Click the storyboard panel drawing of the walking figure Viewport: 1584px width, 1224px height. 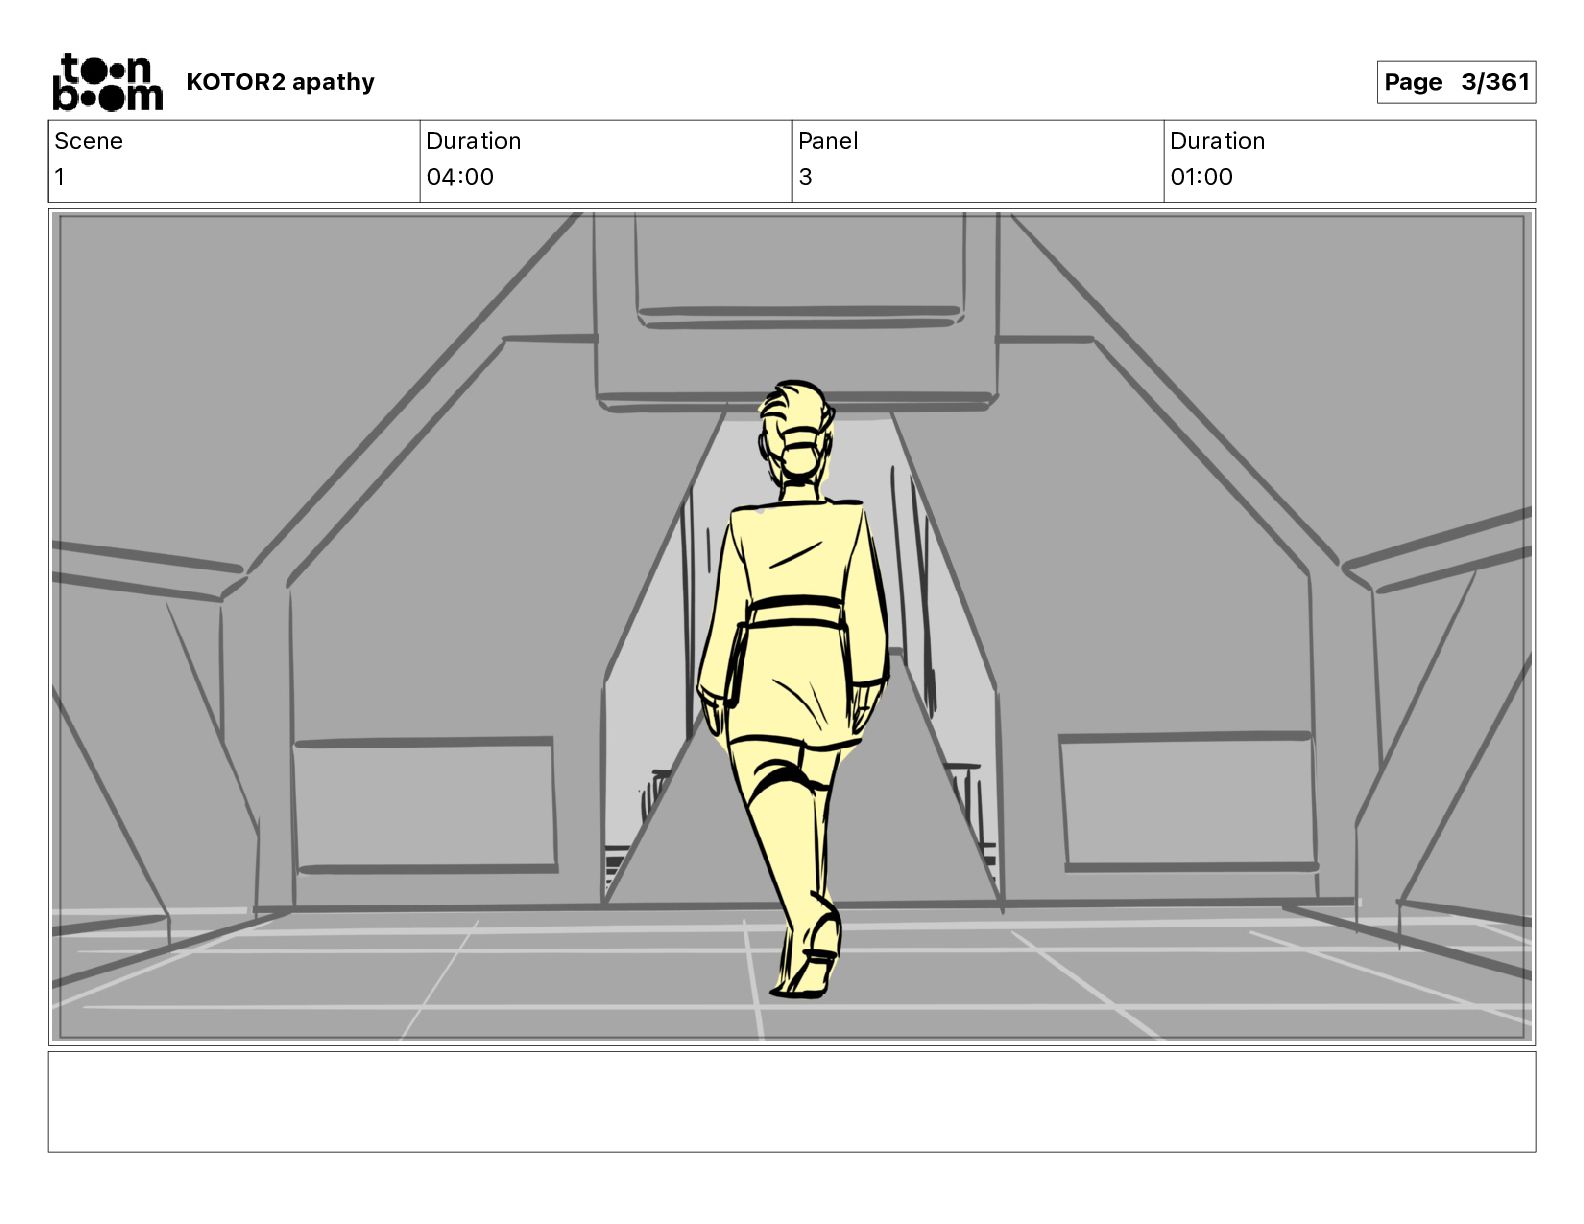(x=792, y=627)
